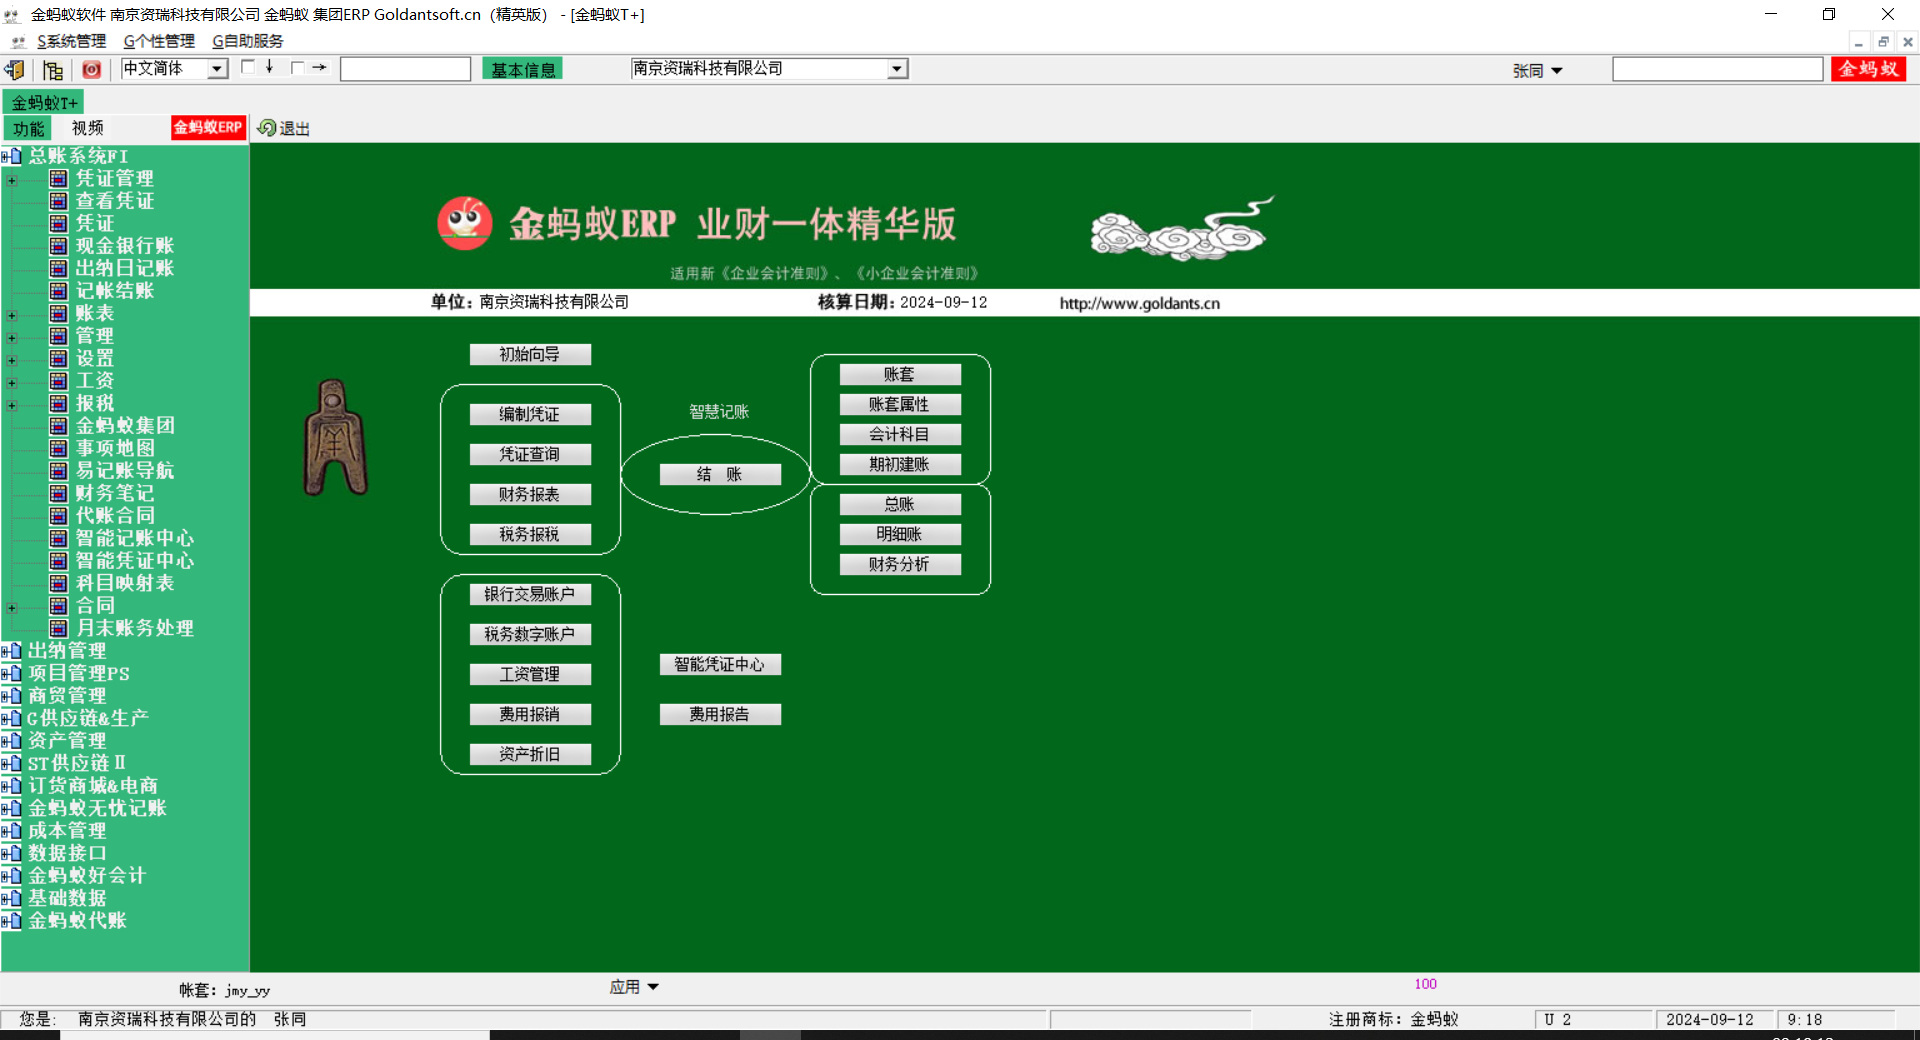Select the 金蚂蚁T+ window tab
The height and width of the screenshot is (1040, 1920).
[44, 103]
